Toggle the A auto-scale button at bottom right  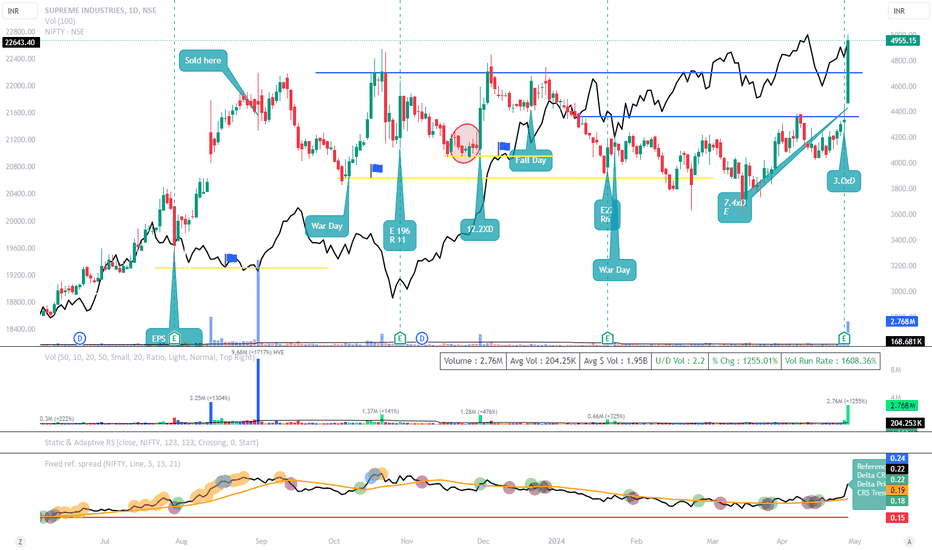pyautogui.click(x=909, y=541)
